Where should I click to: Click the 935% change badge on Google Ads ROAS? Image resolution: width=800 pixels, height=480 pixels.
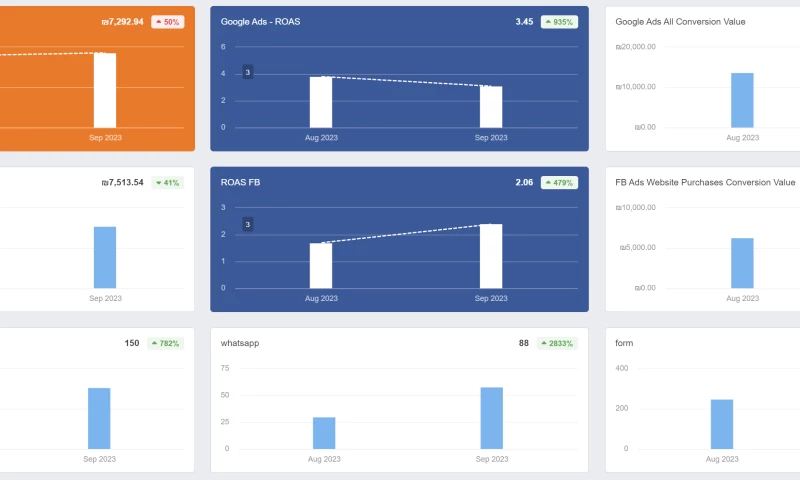click(x=559, y=22)
